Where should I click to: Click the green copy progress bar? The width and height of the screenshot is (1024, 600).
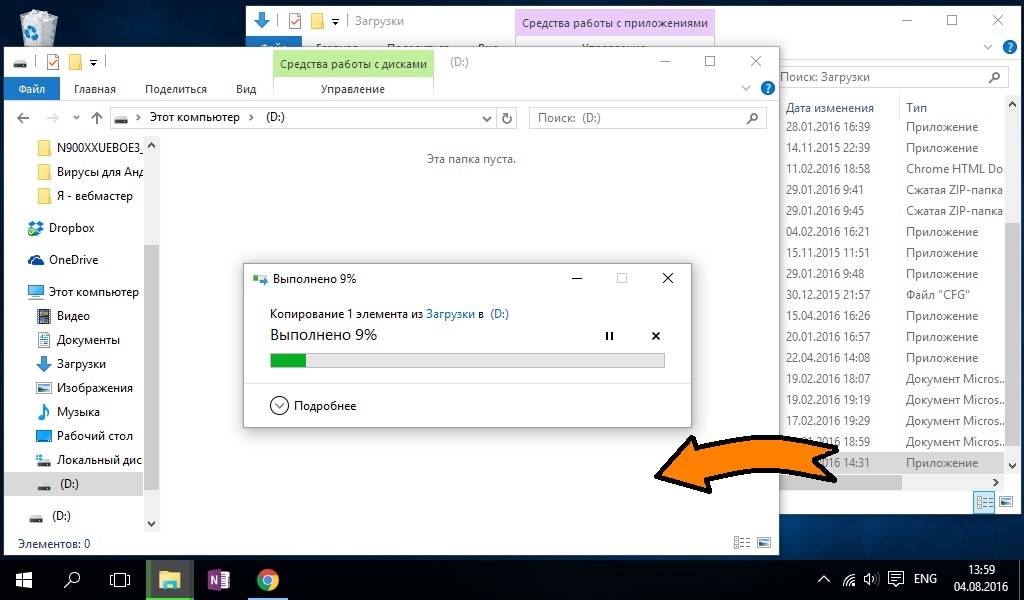pyautogui.click(x=467, y=361)
